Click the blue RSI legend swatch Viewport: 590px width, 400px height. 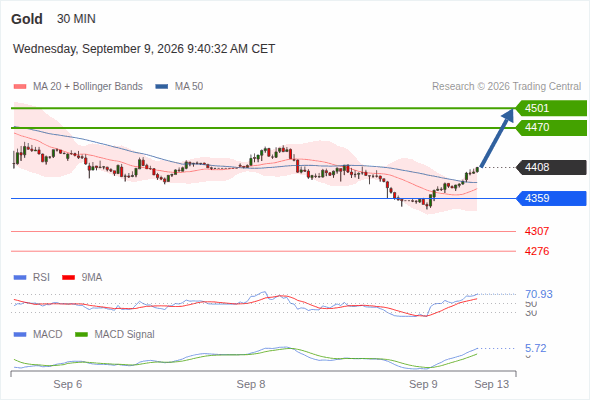point(20,278)
